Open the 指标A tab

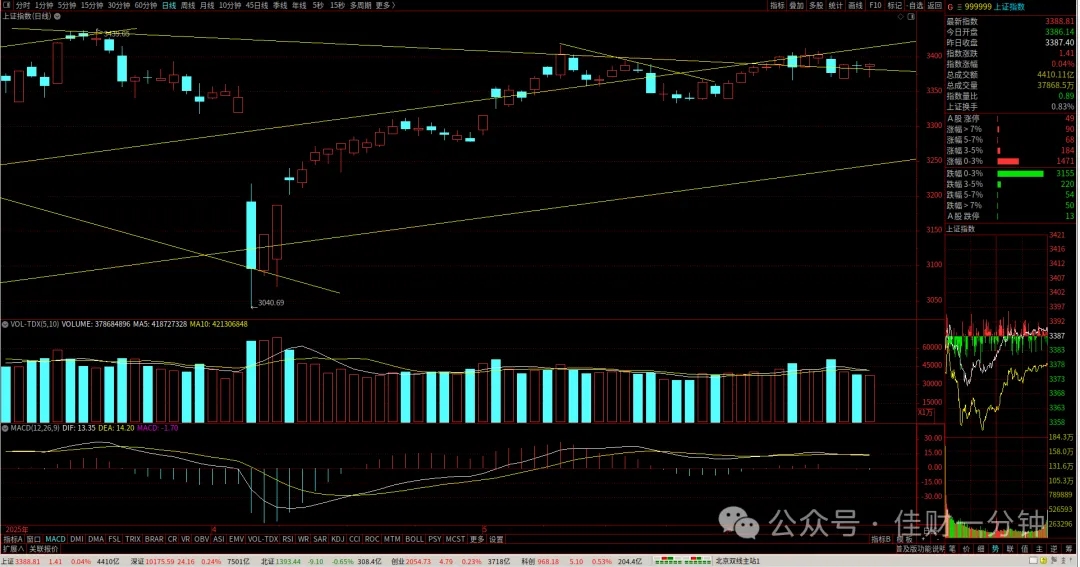coord(12,539)
